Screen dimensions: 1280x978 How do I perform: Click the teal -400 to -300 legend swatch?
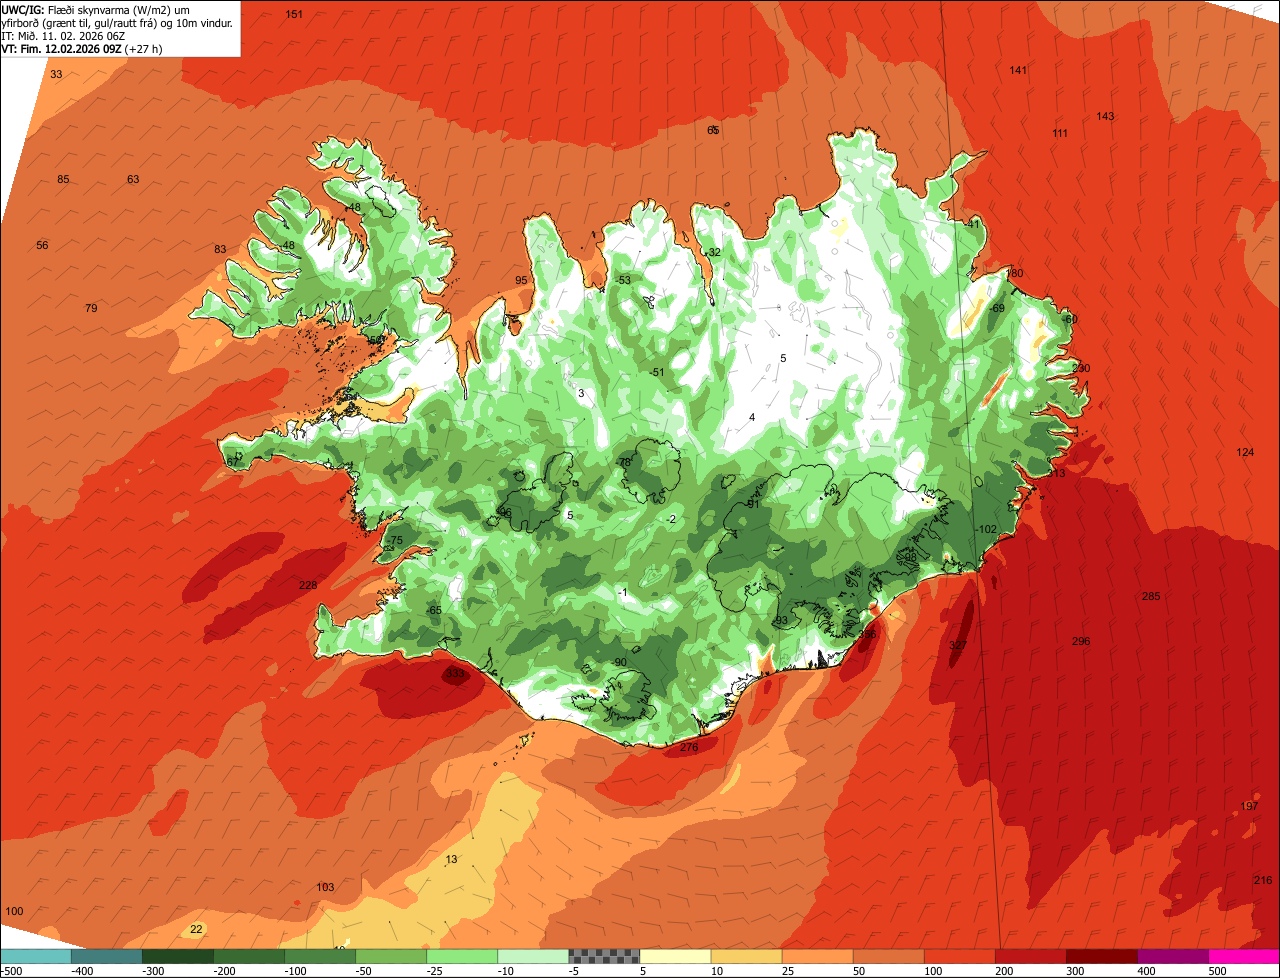coord(107,956)
